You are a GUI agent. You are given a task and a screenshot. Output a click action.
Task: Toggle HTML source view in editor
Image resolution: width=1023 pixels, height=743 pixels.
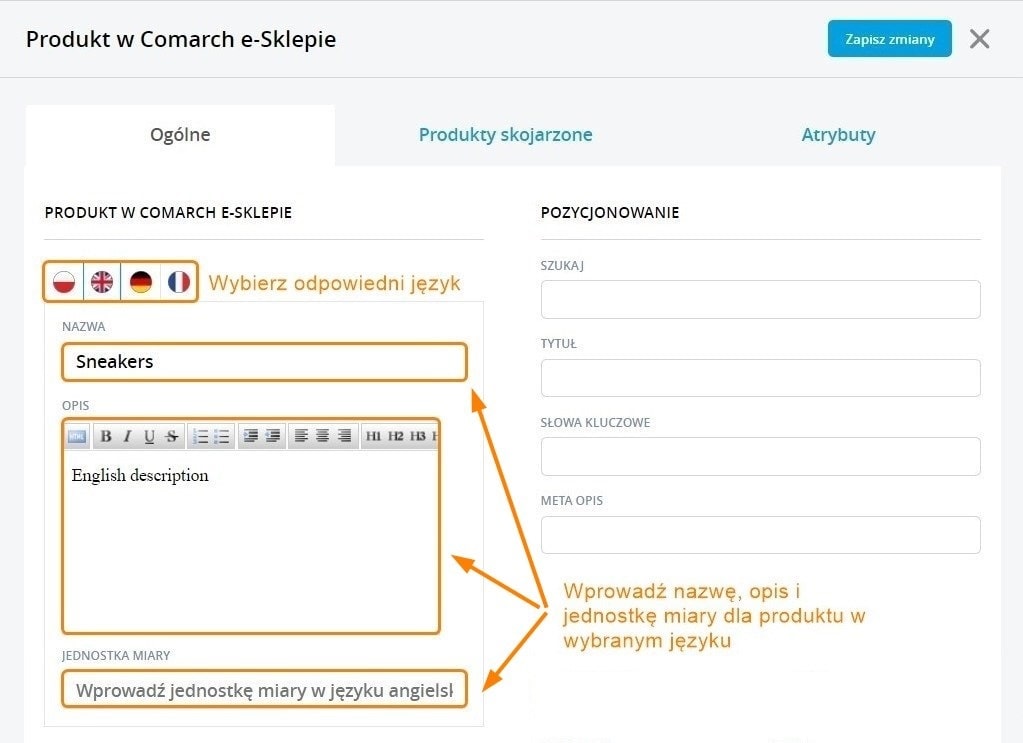pyautogui.click(x=78, y=436)
